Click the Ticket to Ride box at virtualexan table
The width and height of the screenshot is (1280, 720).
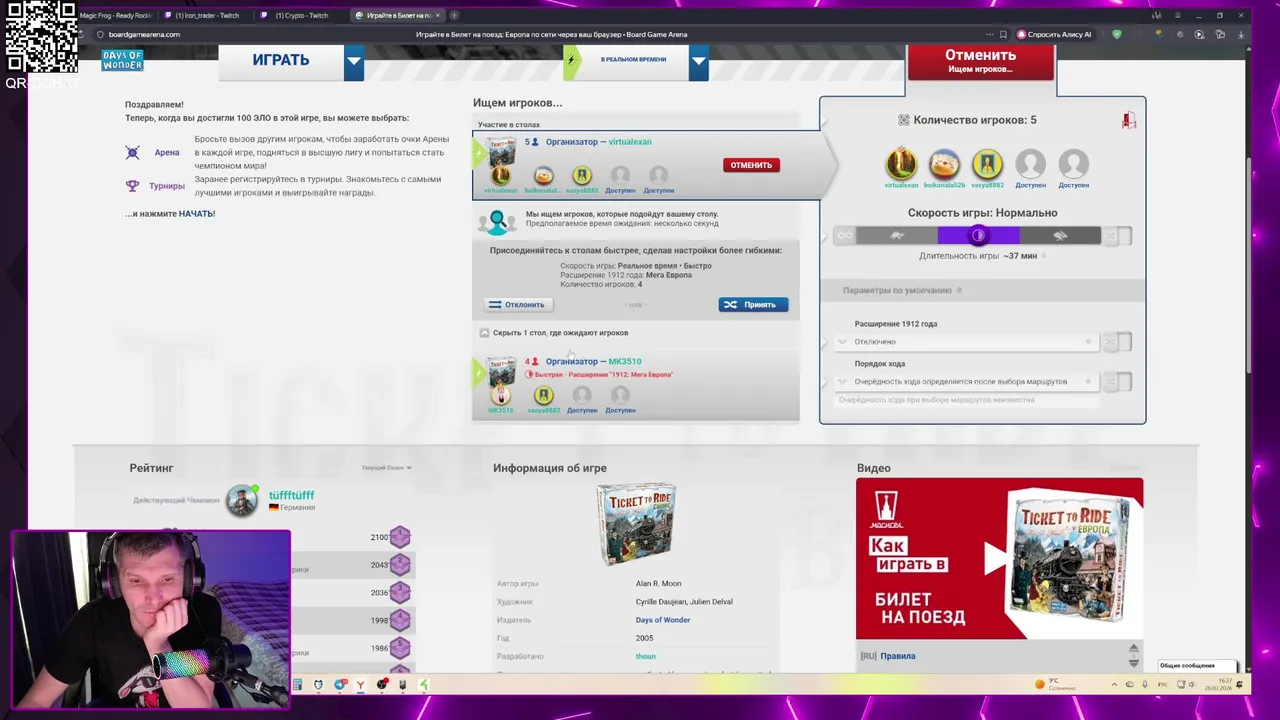[x=501, y=152]
